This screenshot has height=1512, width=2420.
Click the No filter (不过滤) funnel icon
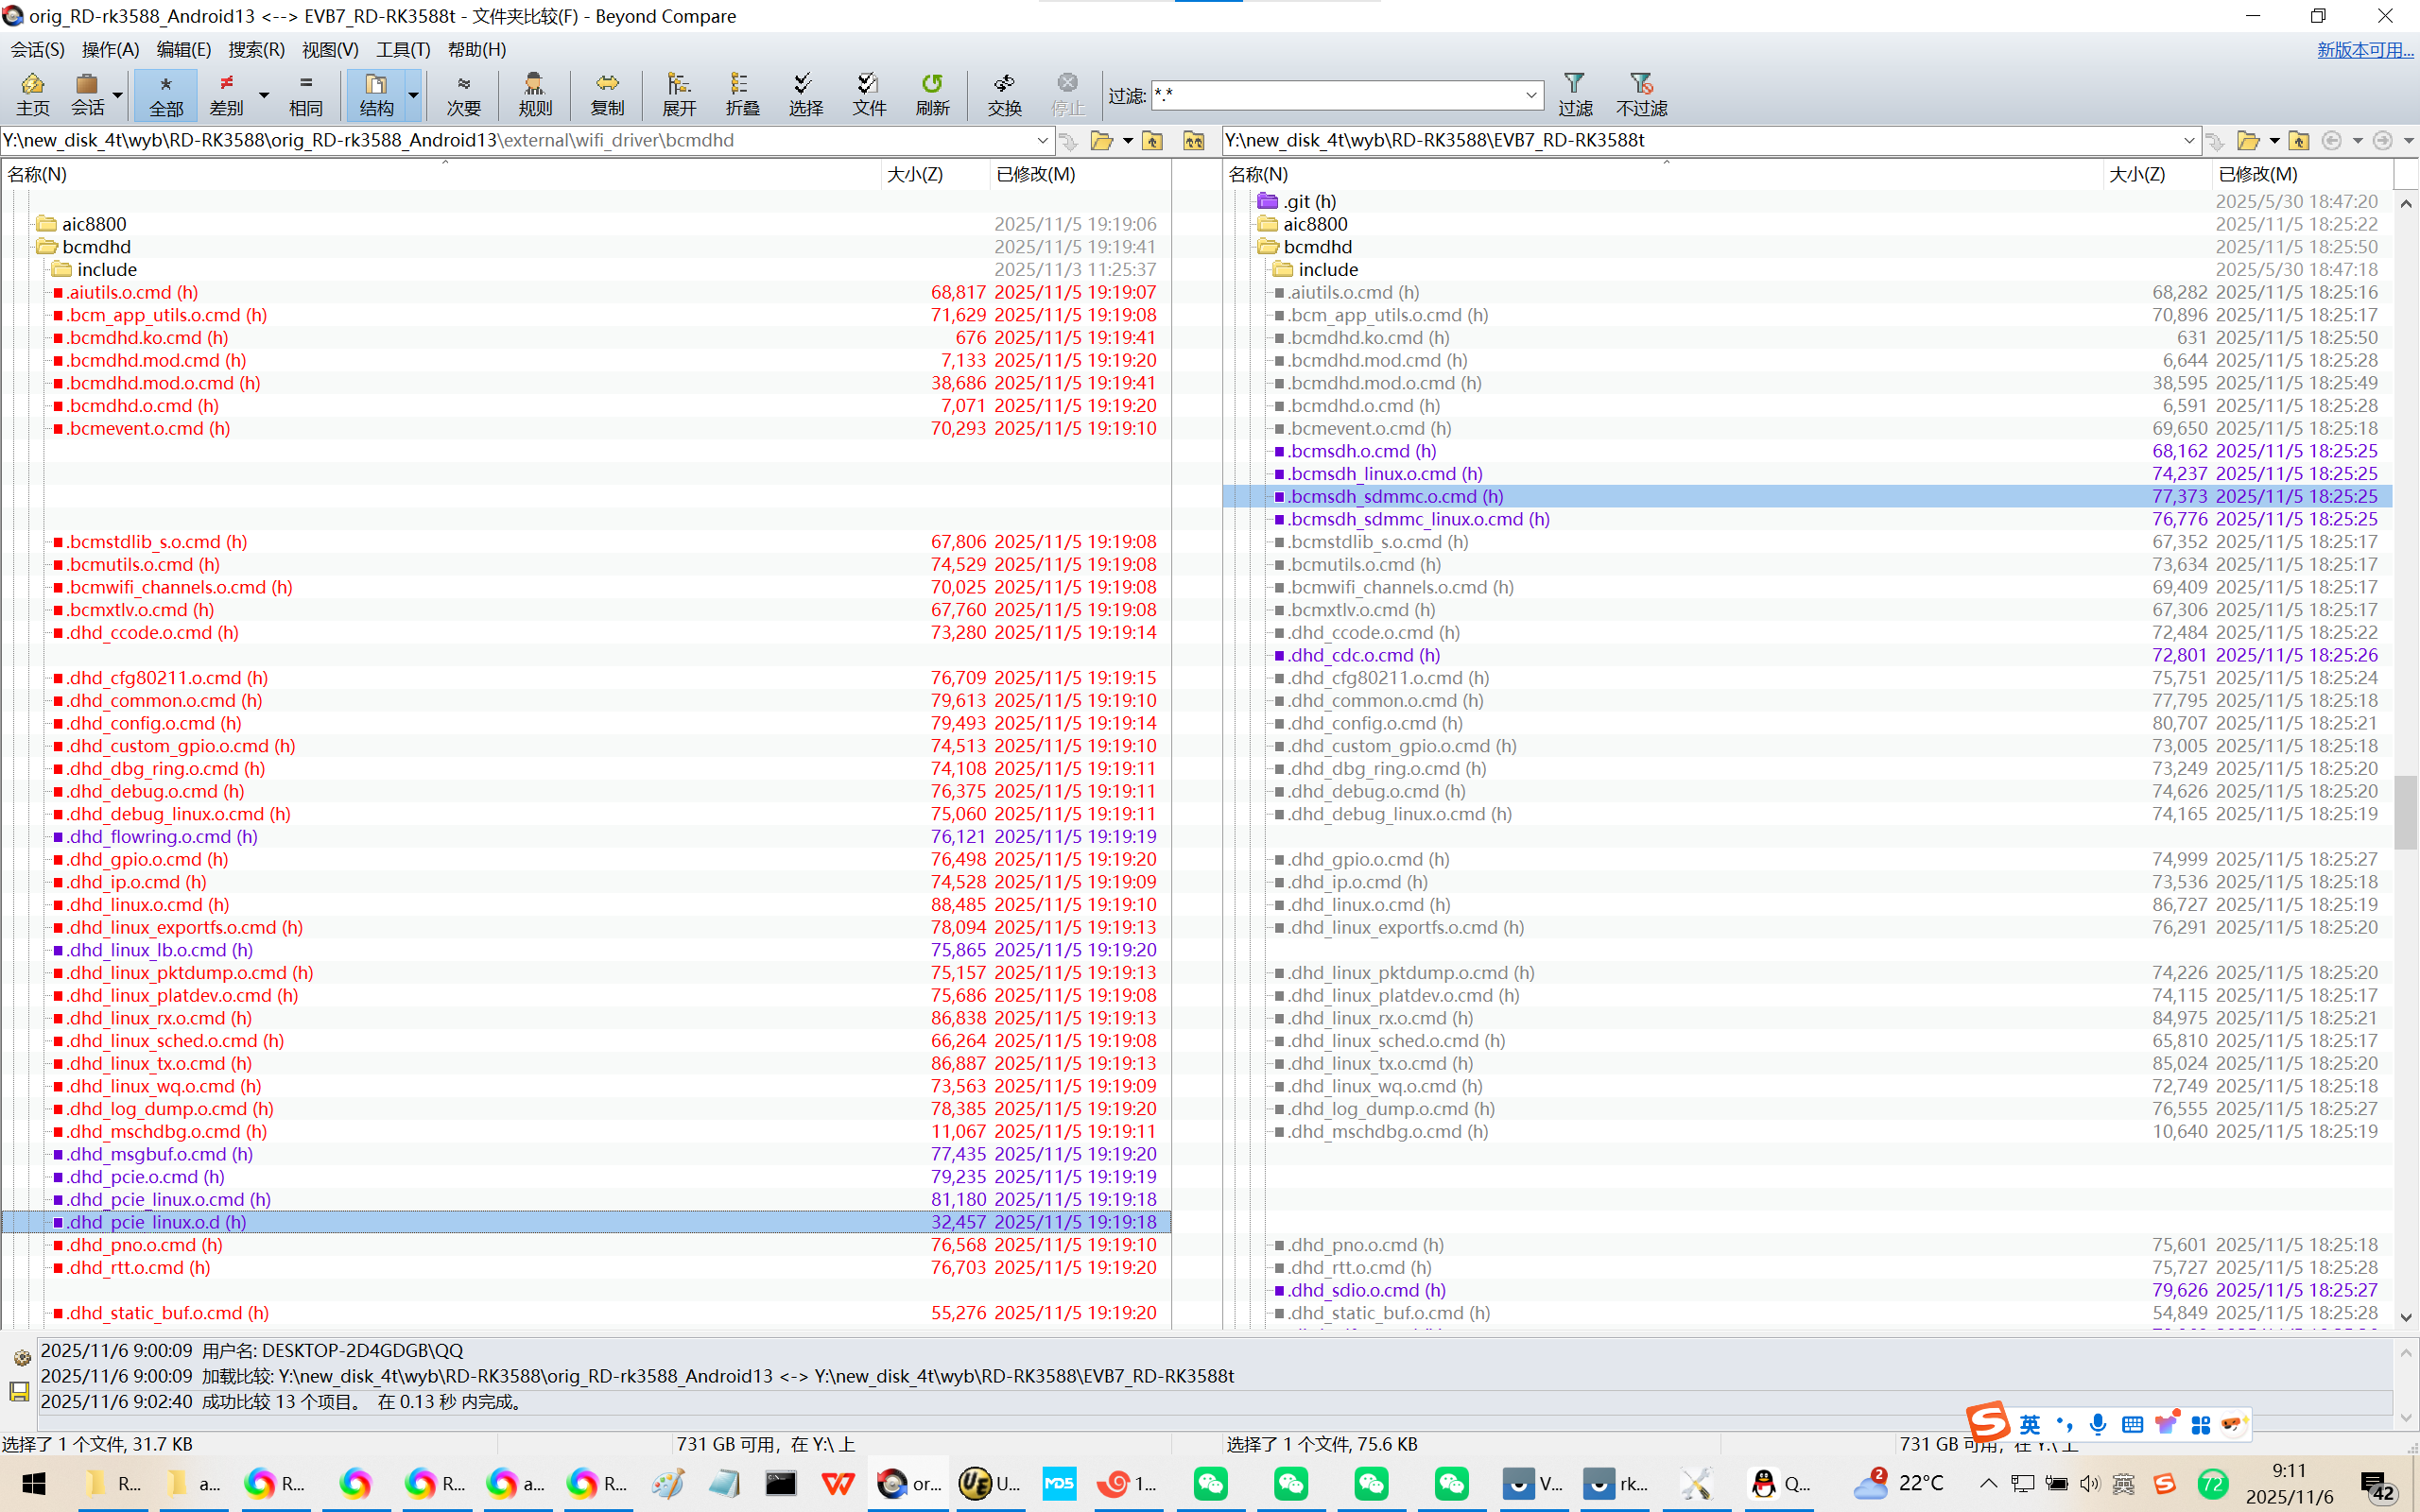tap(1641, 94)
